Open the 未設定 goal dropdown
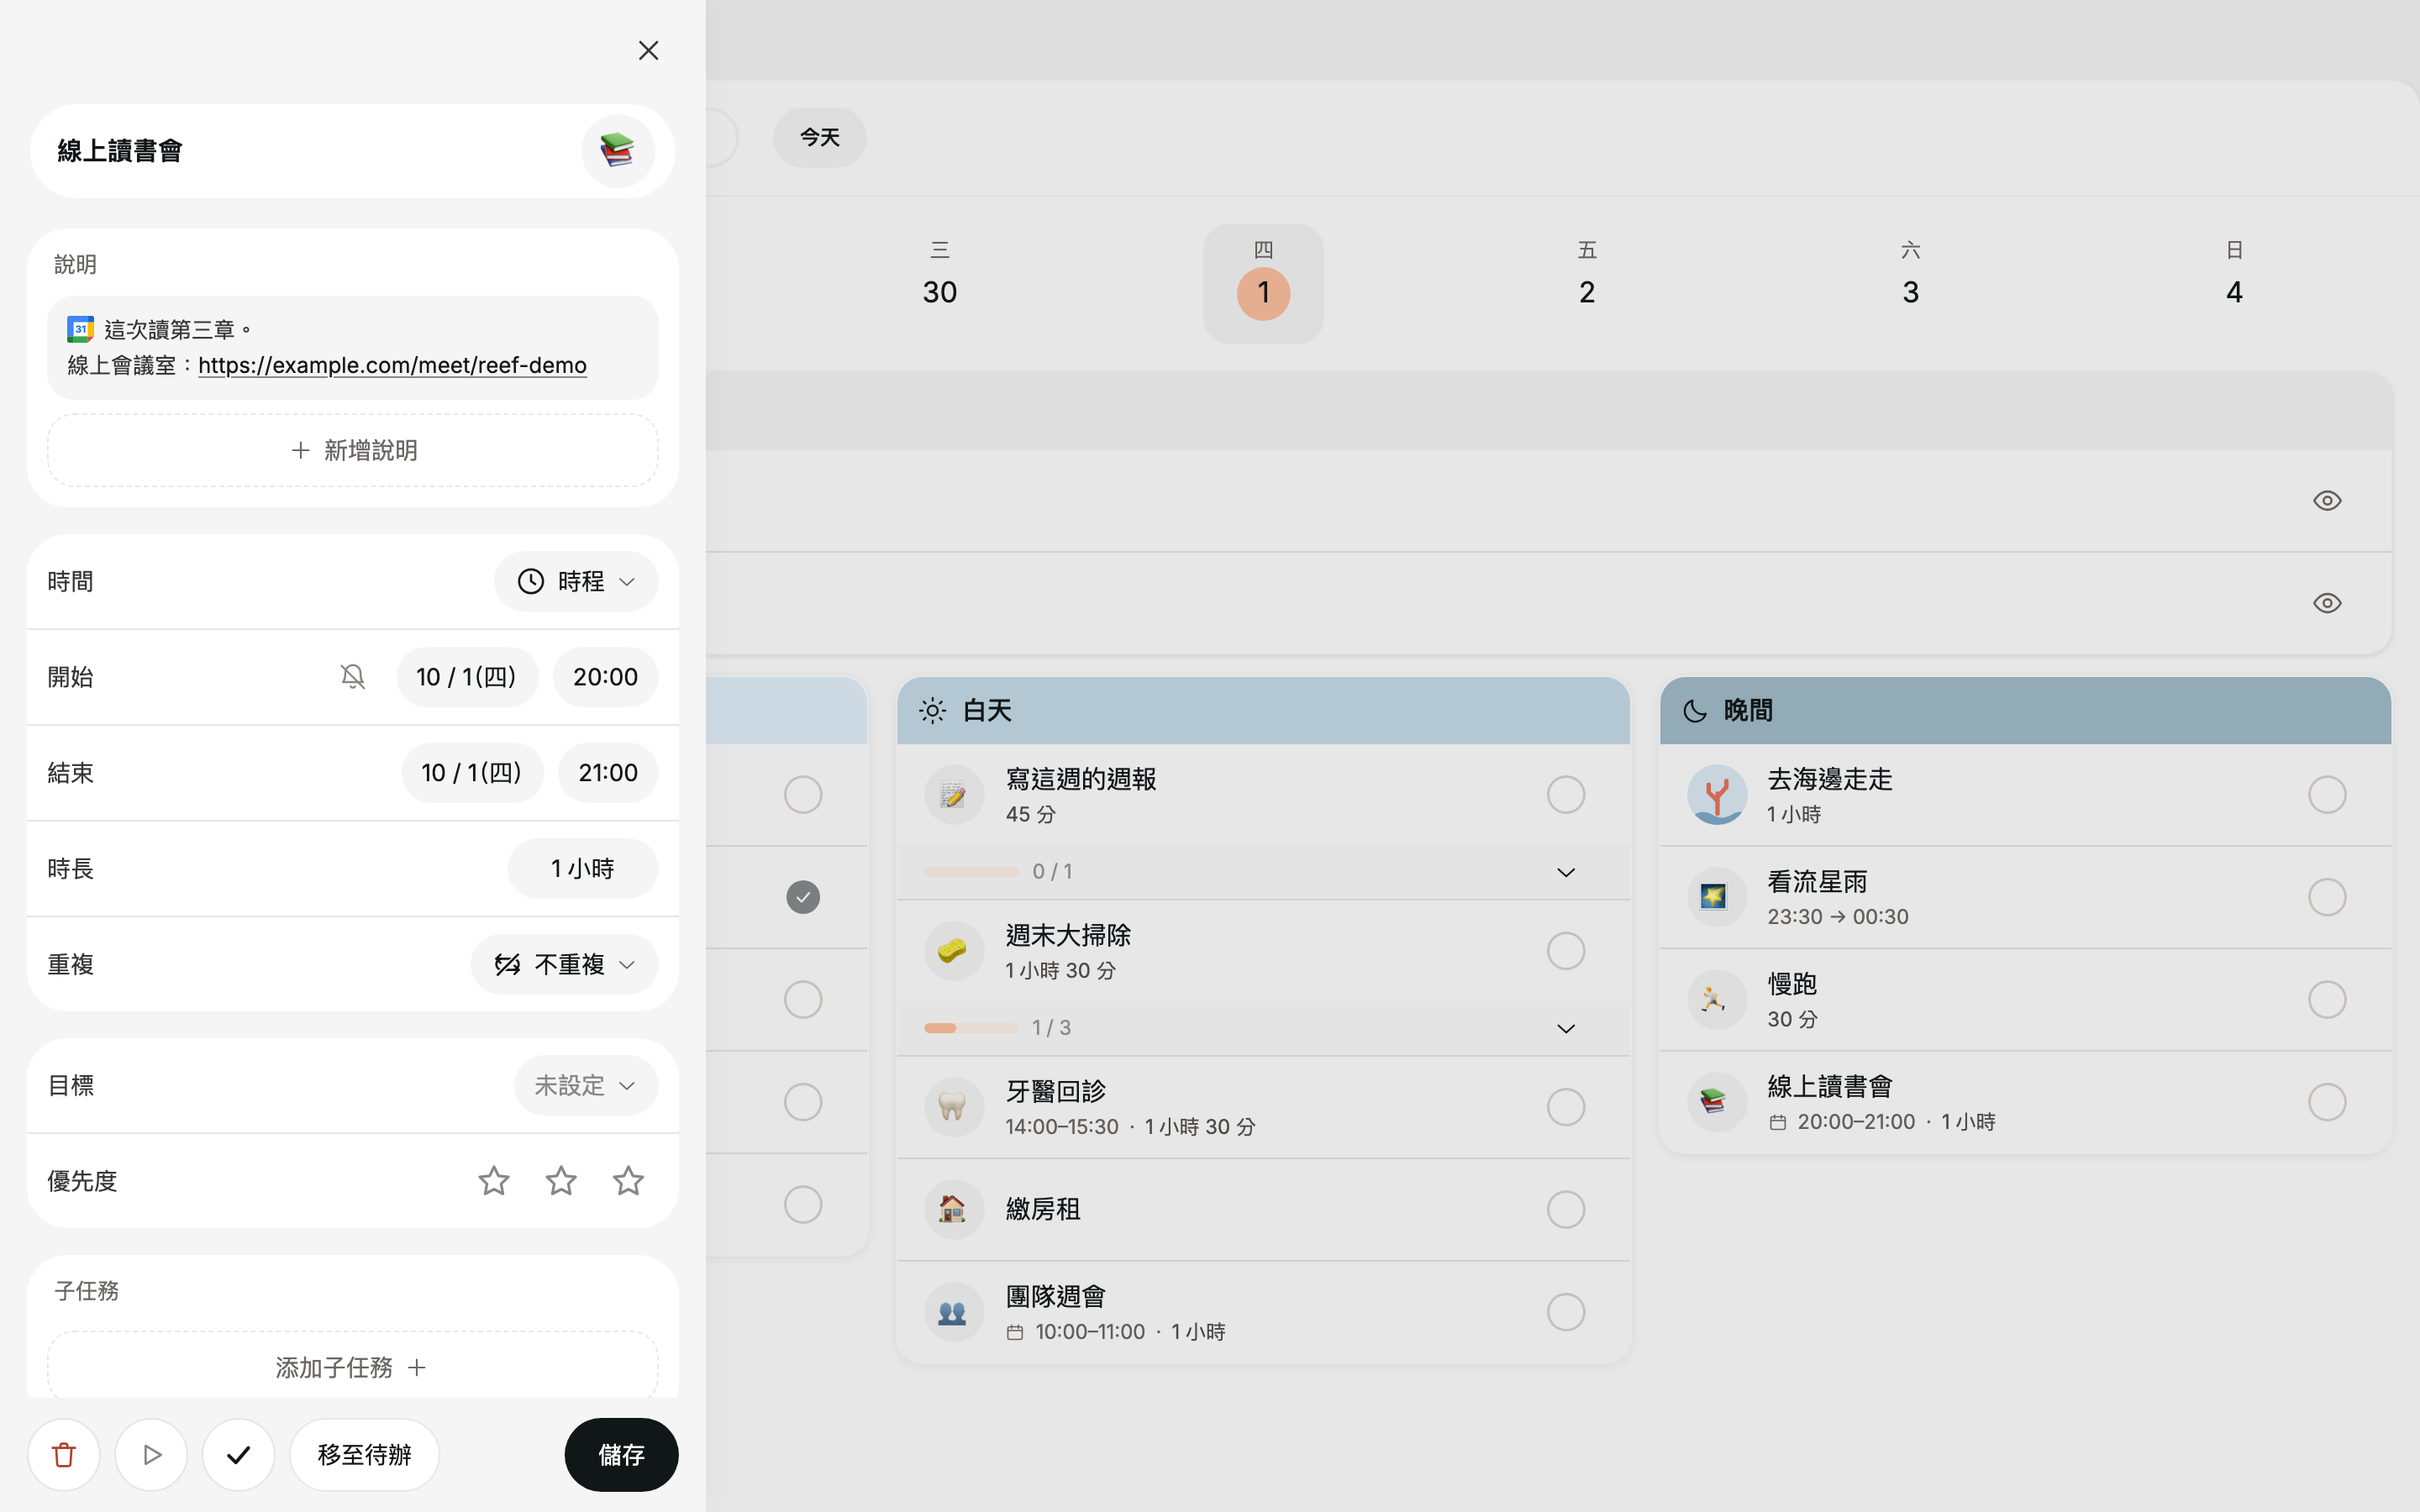Viewport: 2420px width, 1512px height. tap(586, 1085)
